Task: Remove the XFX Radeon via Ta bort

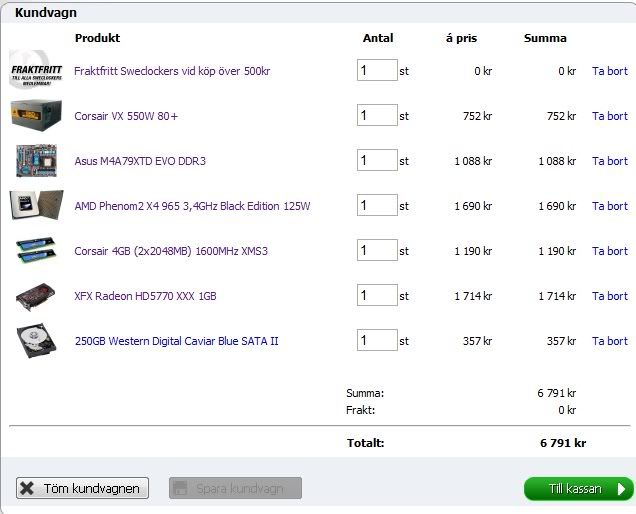Action: pos(609,296)
